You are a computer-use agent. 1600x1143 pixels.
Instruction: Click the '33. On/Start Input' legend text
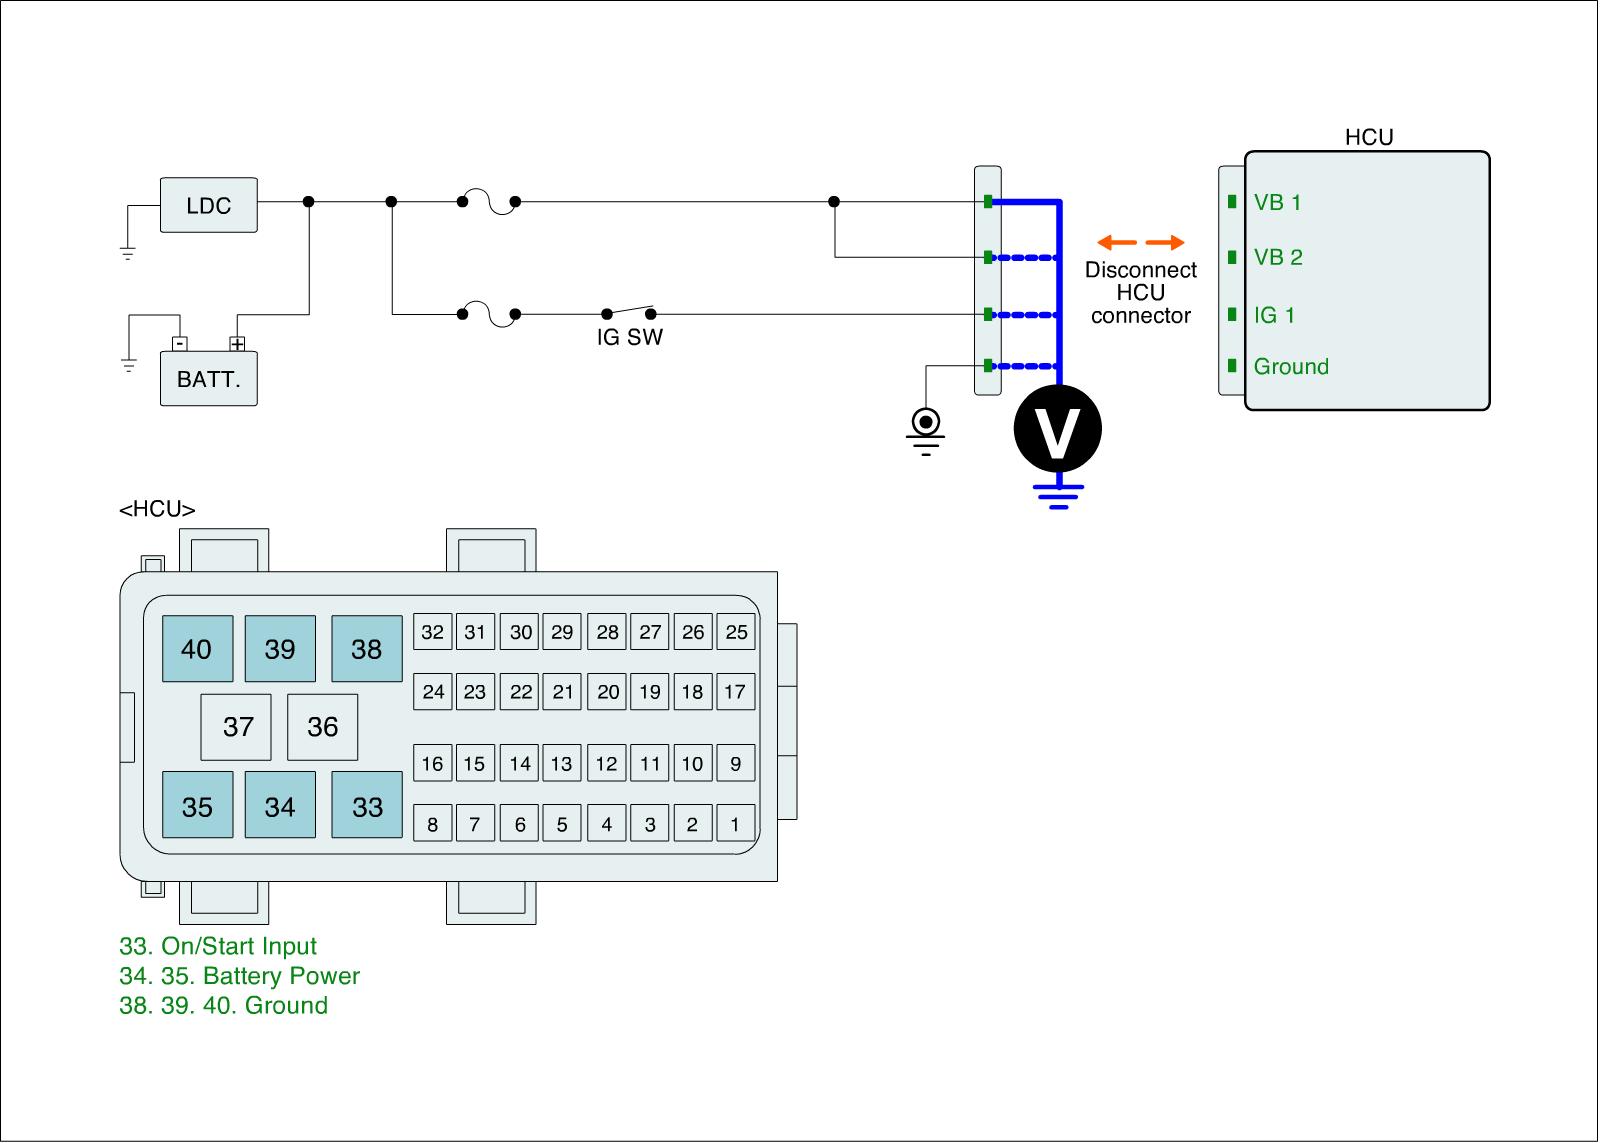[217, 946]
